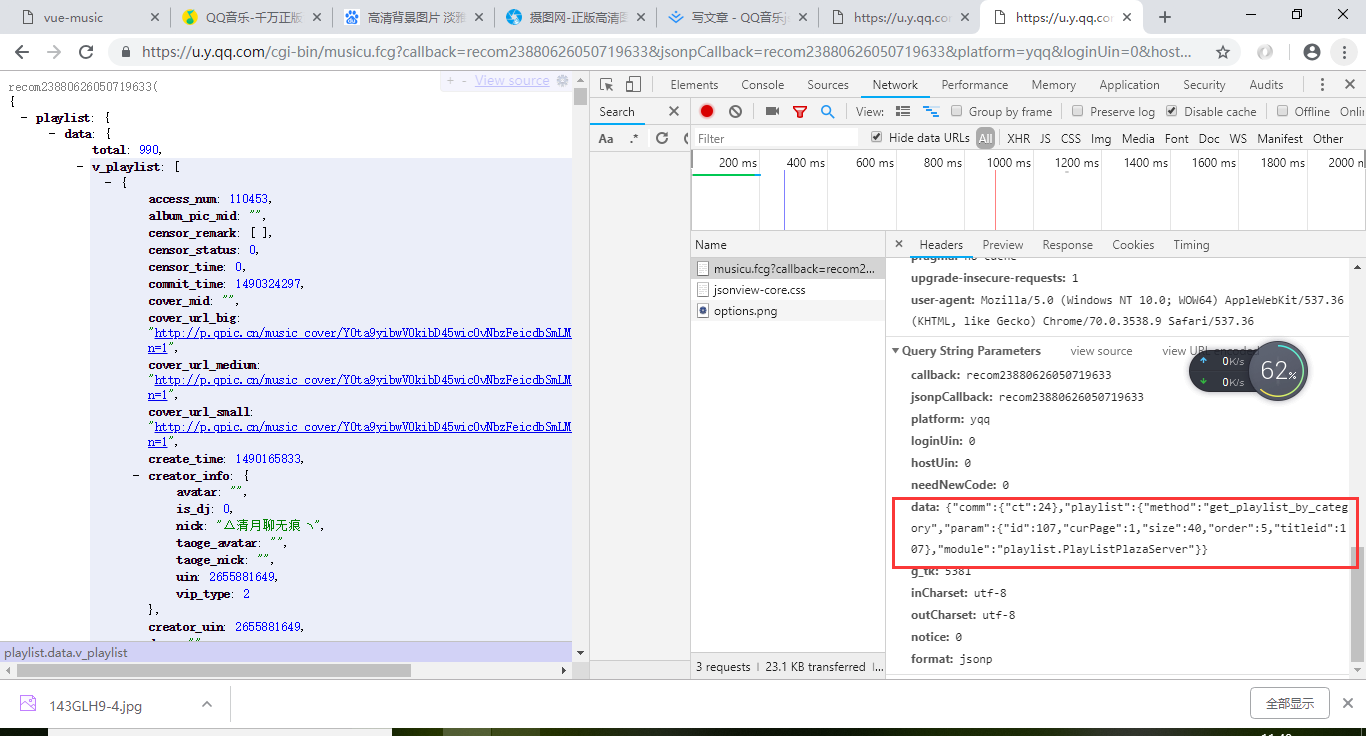Collapse the data JSON node
This screenshot has width=1366, height=736.
[53, 134]
